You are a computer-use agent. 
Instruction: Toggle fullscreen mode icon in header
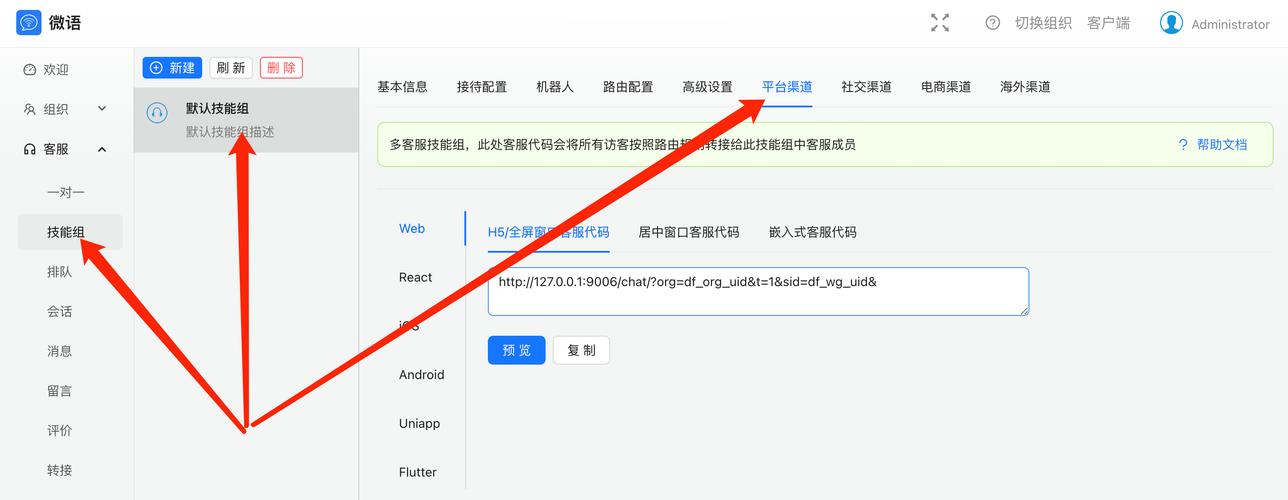point(940,23)
